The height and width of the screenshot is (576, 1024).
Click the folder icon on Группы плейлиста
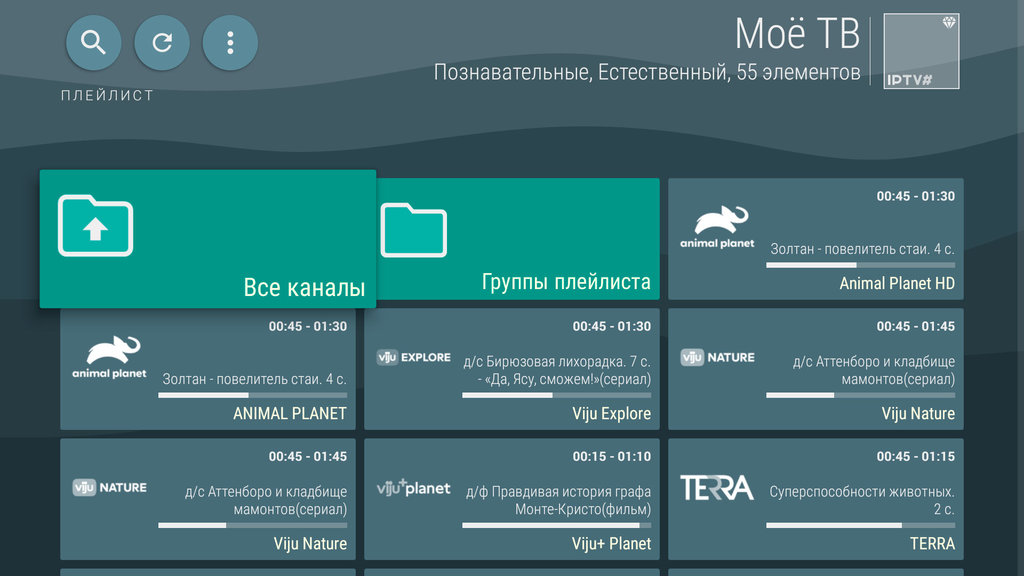[414, 230]
